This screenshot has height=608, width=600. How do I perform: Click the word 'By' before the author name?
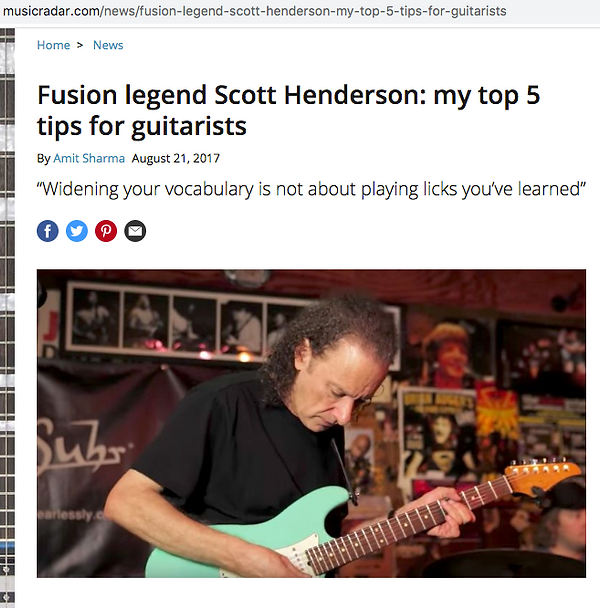tap(43, 159)
